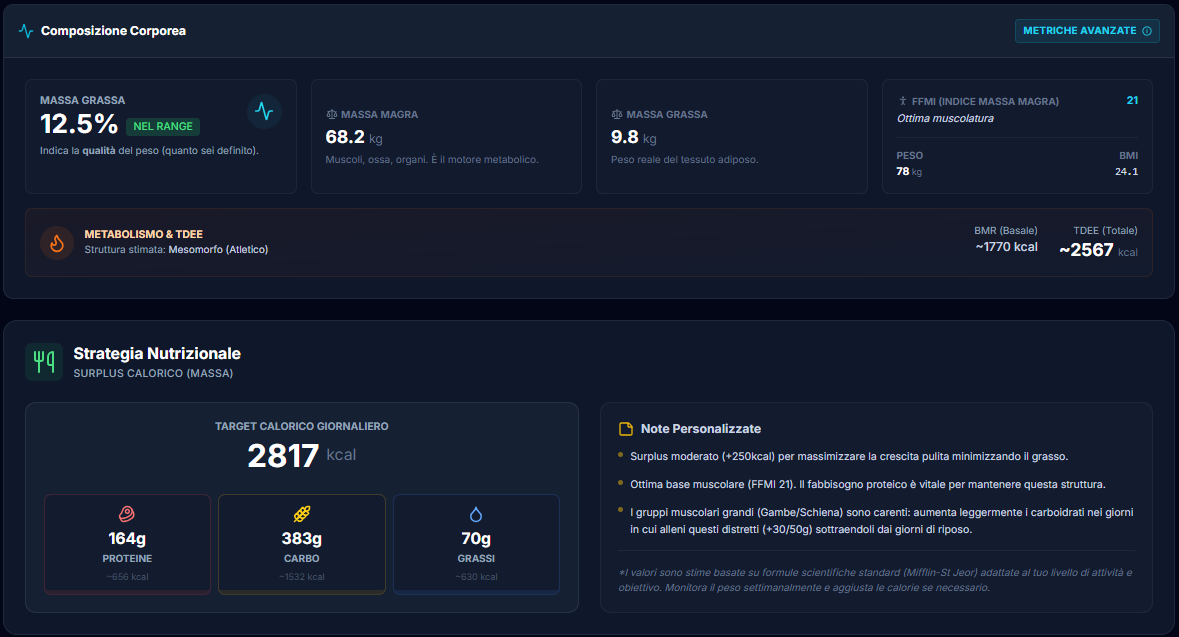Viewport: 1179px width, 637px height.
Task: Click the note icon beside Note Personalizzate
Action: pos(626,429)
